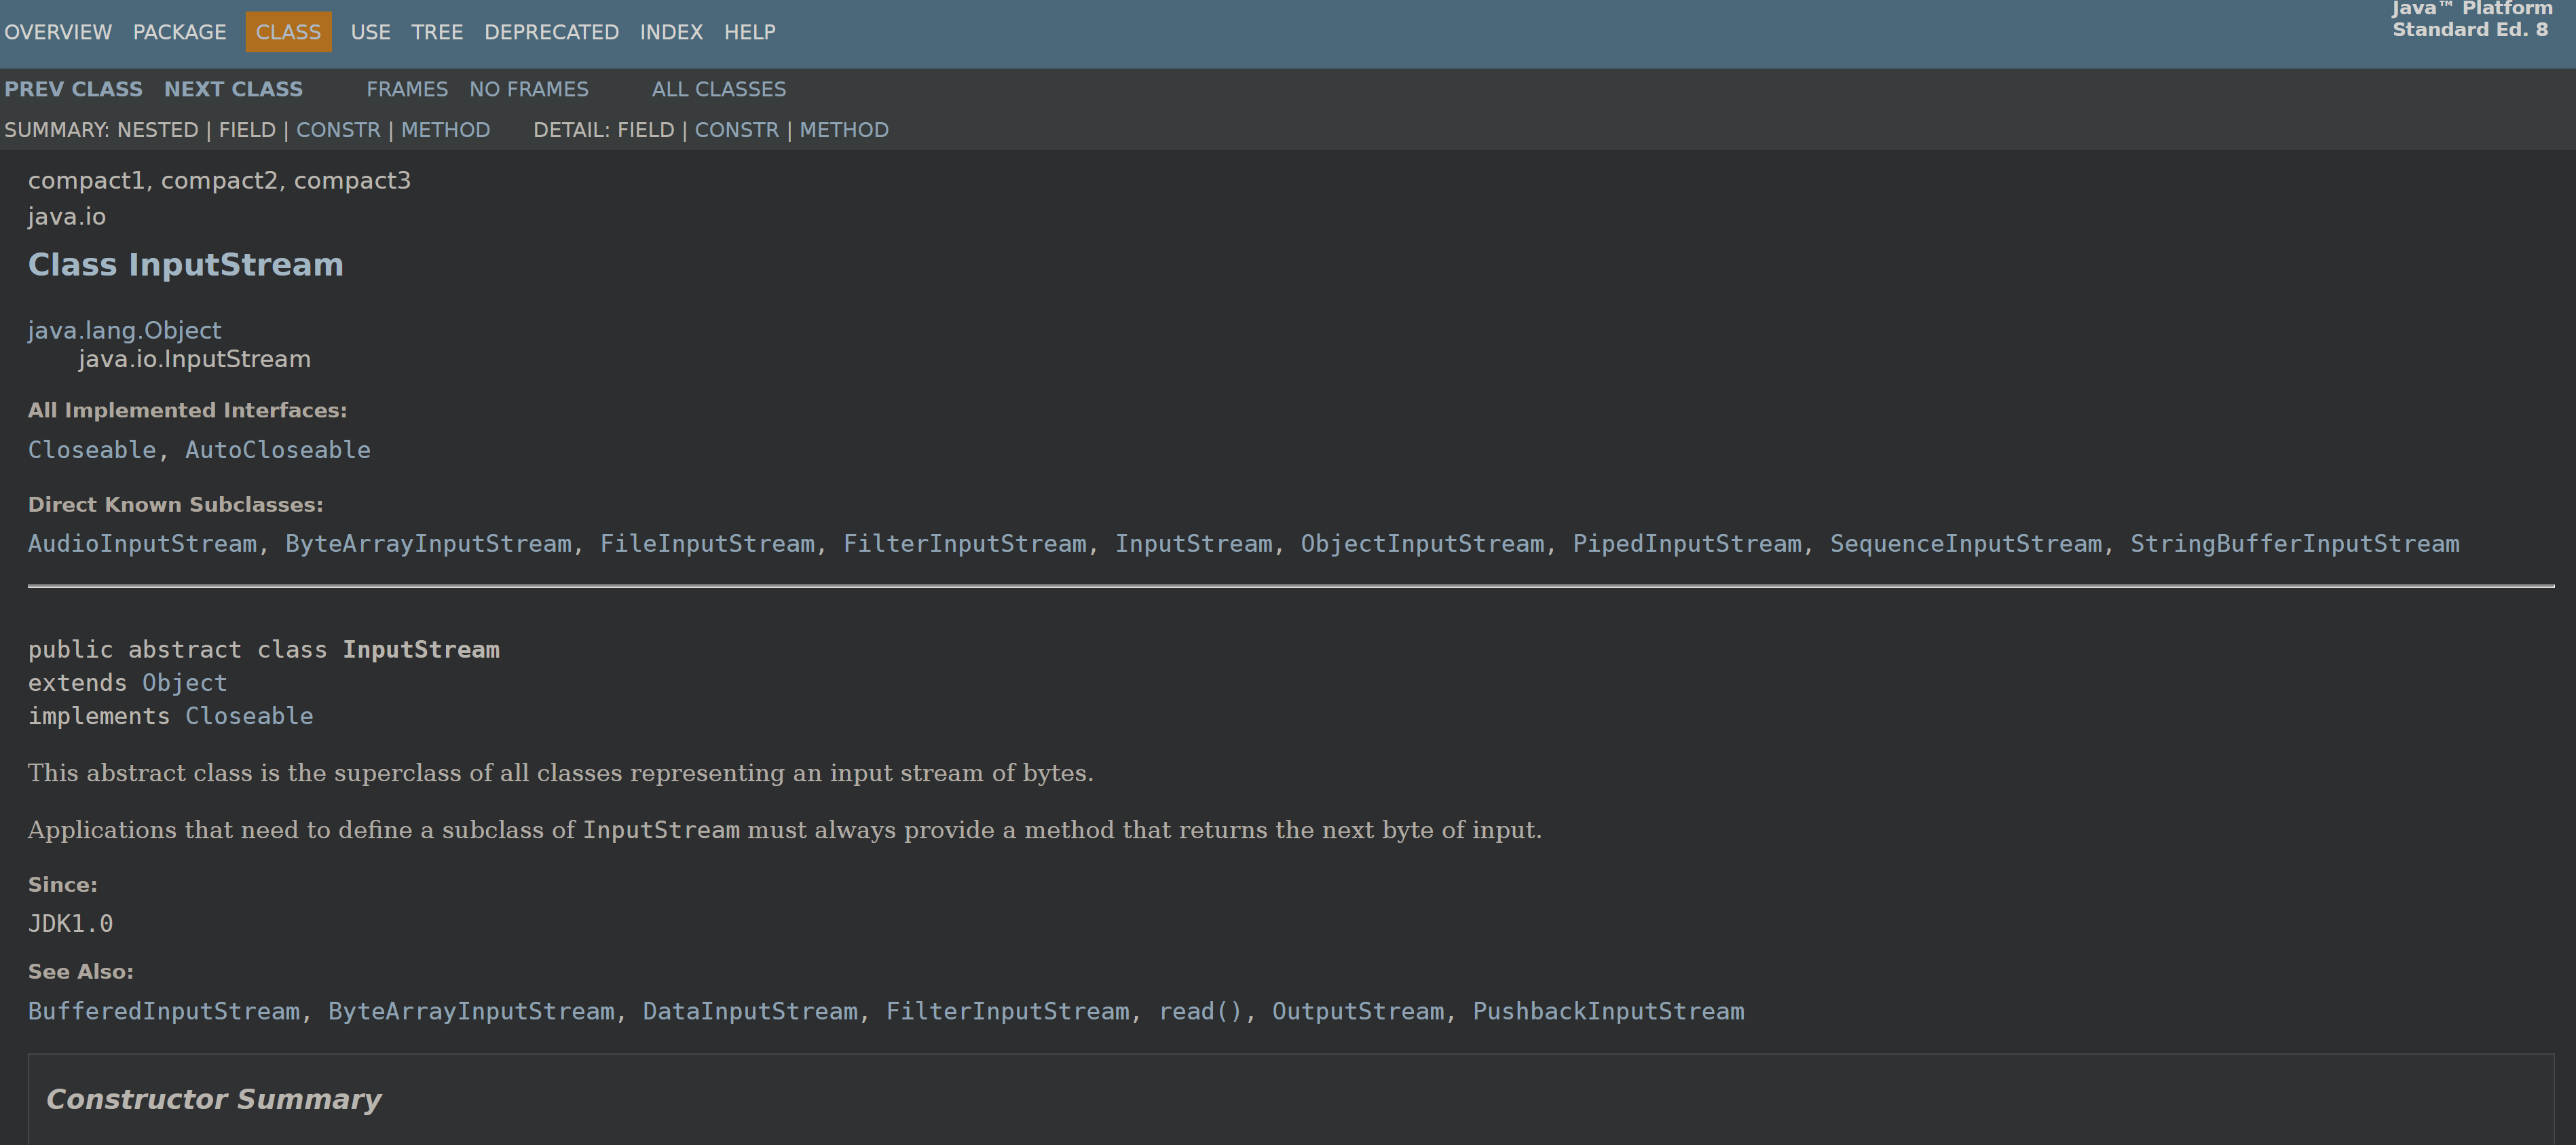Screen dimensions: 2576x1145
Task: Open Object link after 'extends'
Action: [x=185, y=683]
